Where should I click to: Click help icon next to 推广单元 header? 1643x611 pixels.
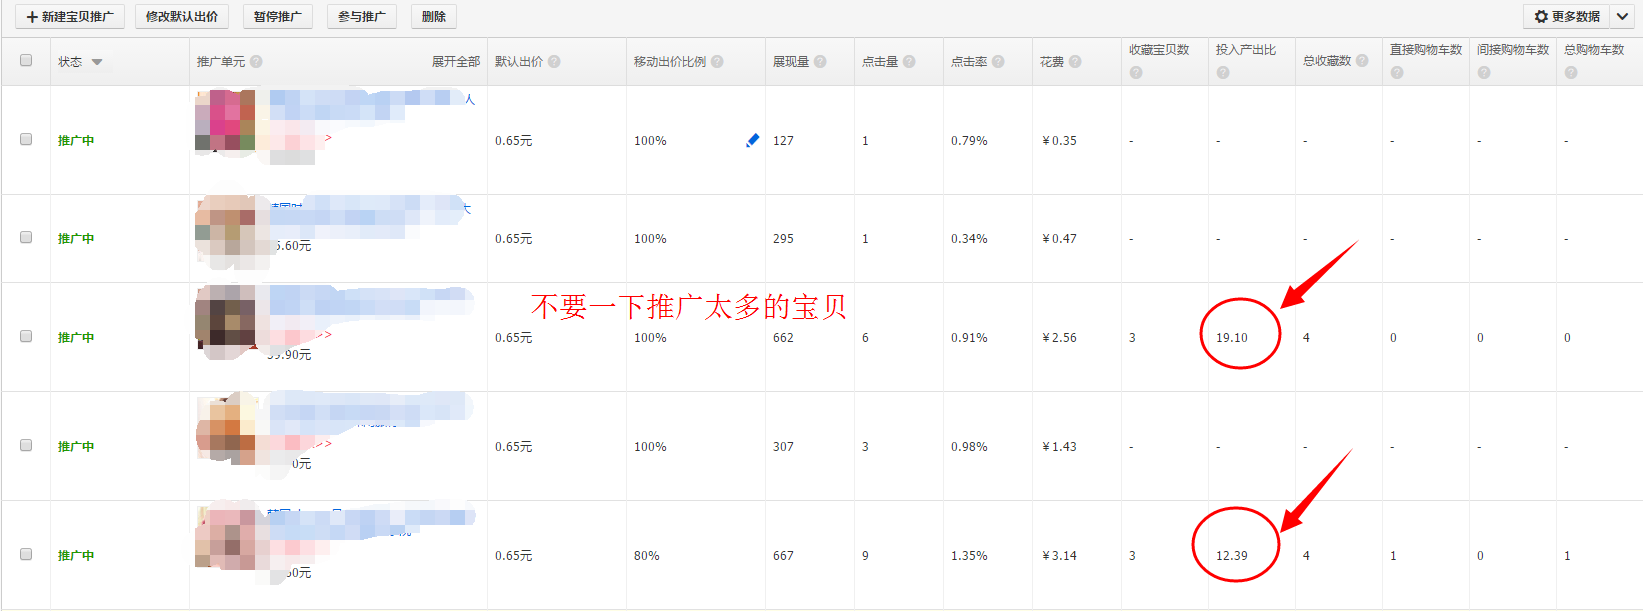click(257, 62)
